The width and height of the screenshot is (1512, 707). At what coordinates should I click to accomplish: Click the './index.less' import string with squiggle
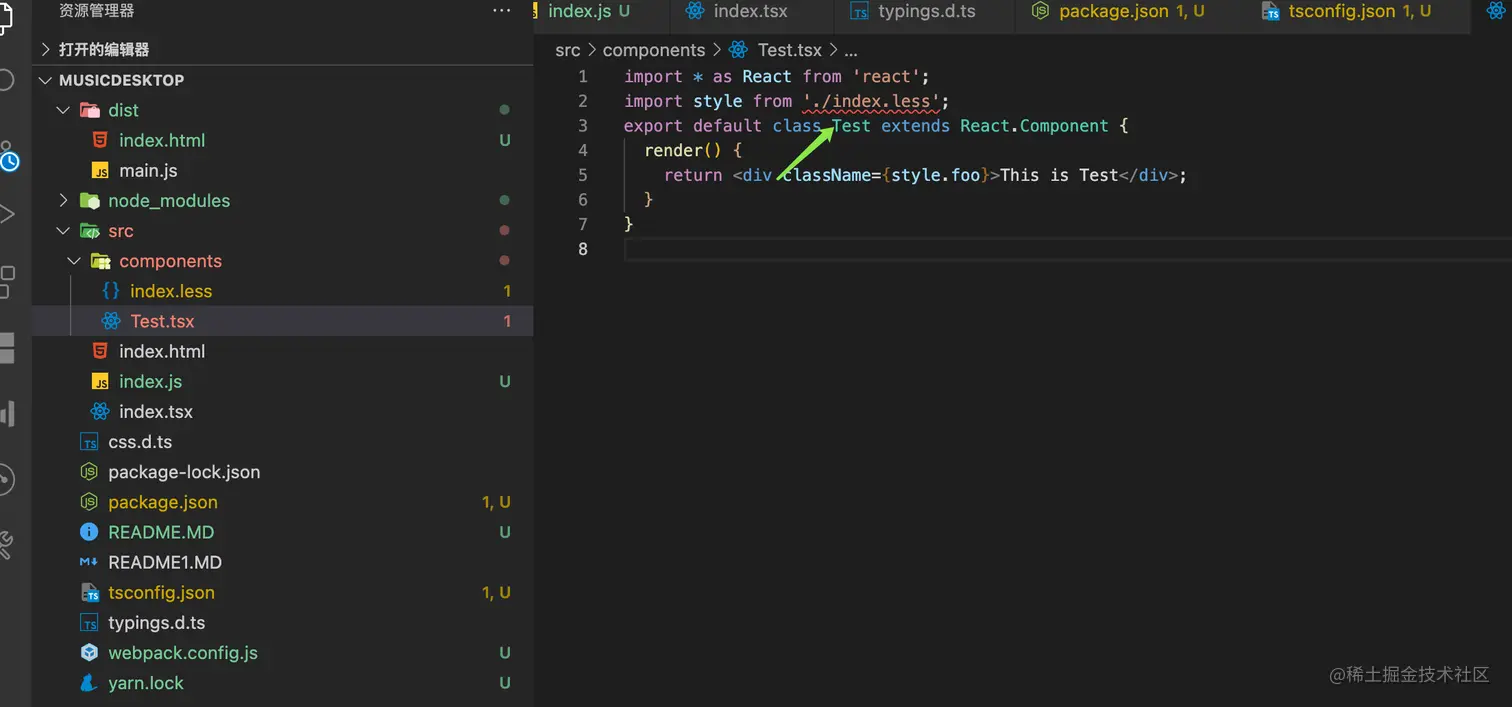tap(871, 101)
